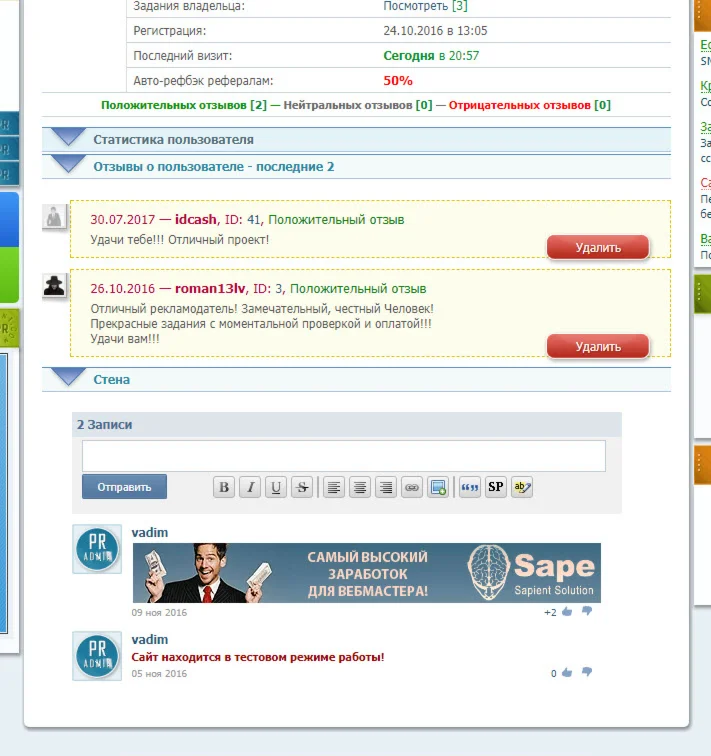Toggle italic formatting in wall editor
Screen dimensions: 711x756
click(x=250, y=487)
